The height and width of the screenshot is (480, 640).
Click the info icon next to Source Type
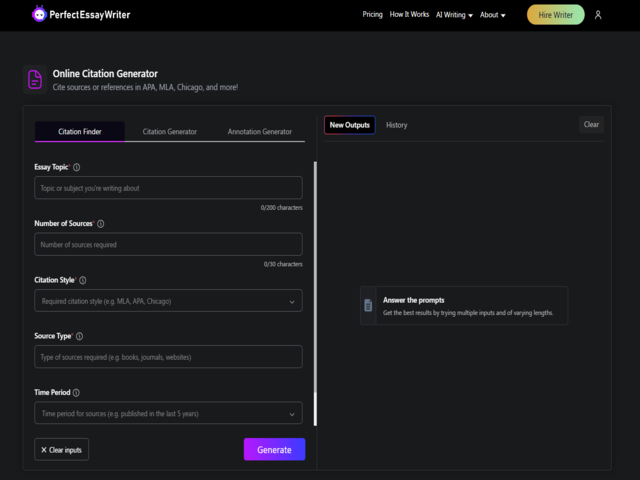[x=79, y=337]
